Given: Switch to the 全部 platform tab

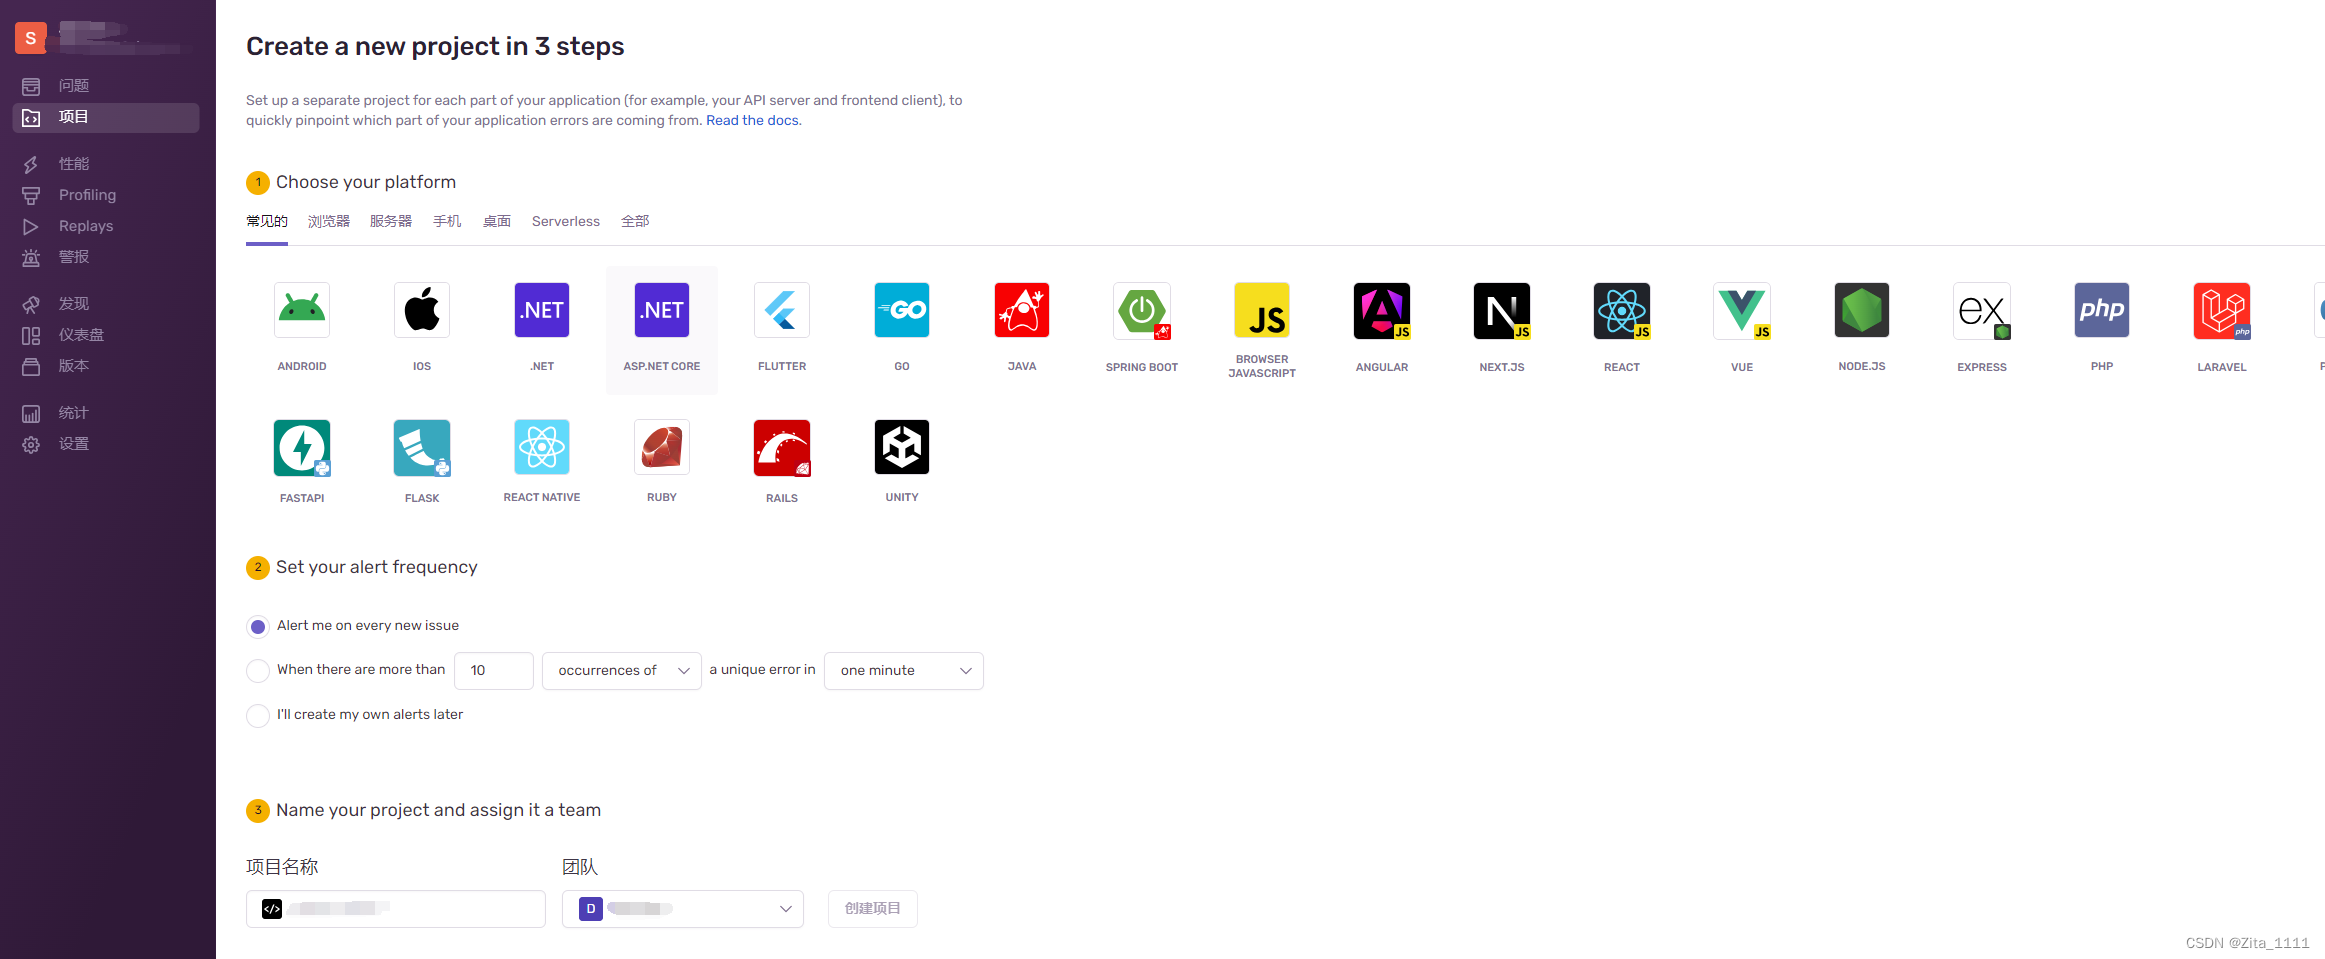Looking at the screenshot, I should pyautogui.click(x=635, y=221).
